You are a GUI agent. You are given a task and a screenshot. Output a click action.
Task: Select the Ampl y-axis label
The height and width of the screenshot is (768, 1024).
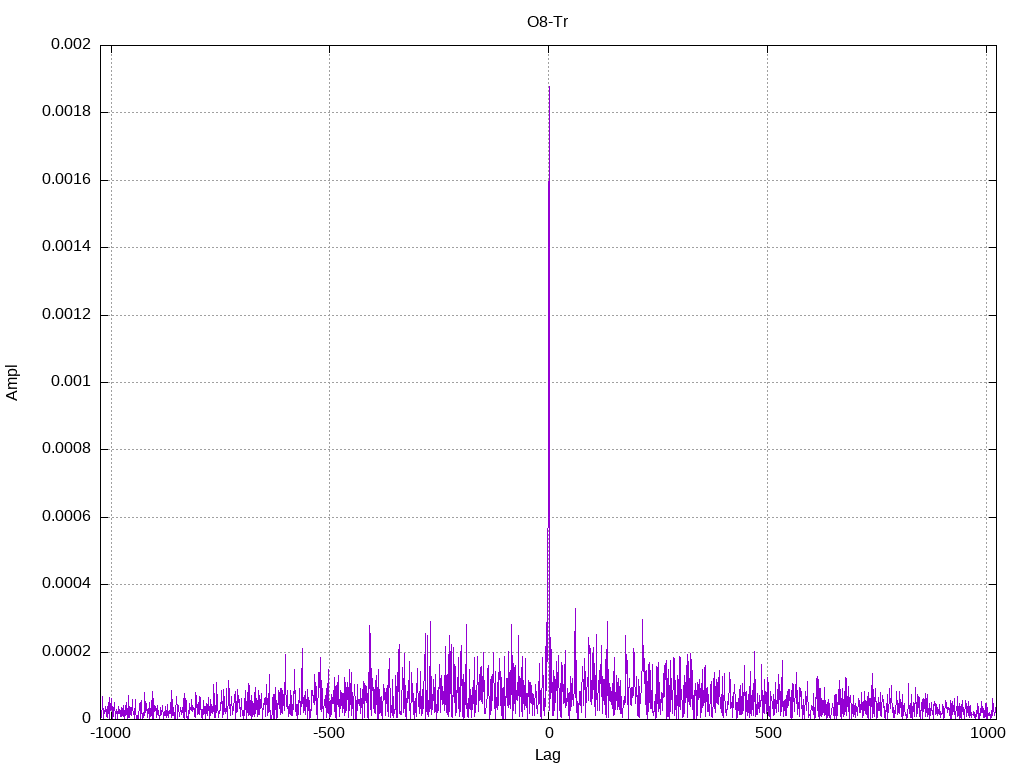12,382
